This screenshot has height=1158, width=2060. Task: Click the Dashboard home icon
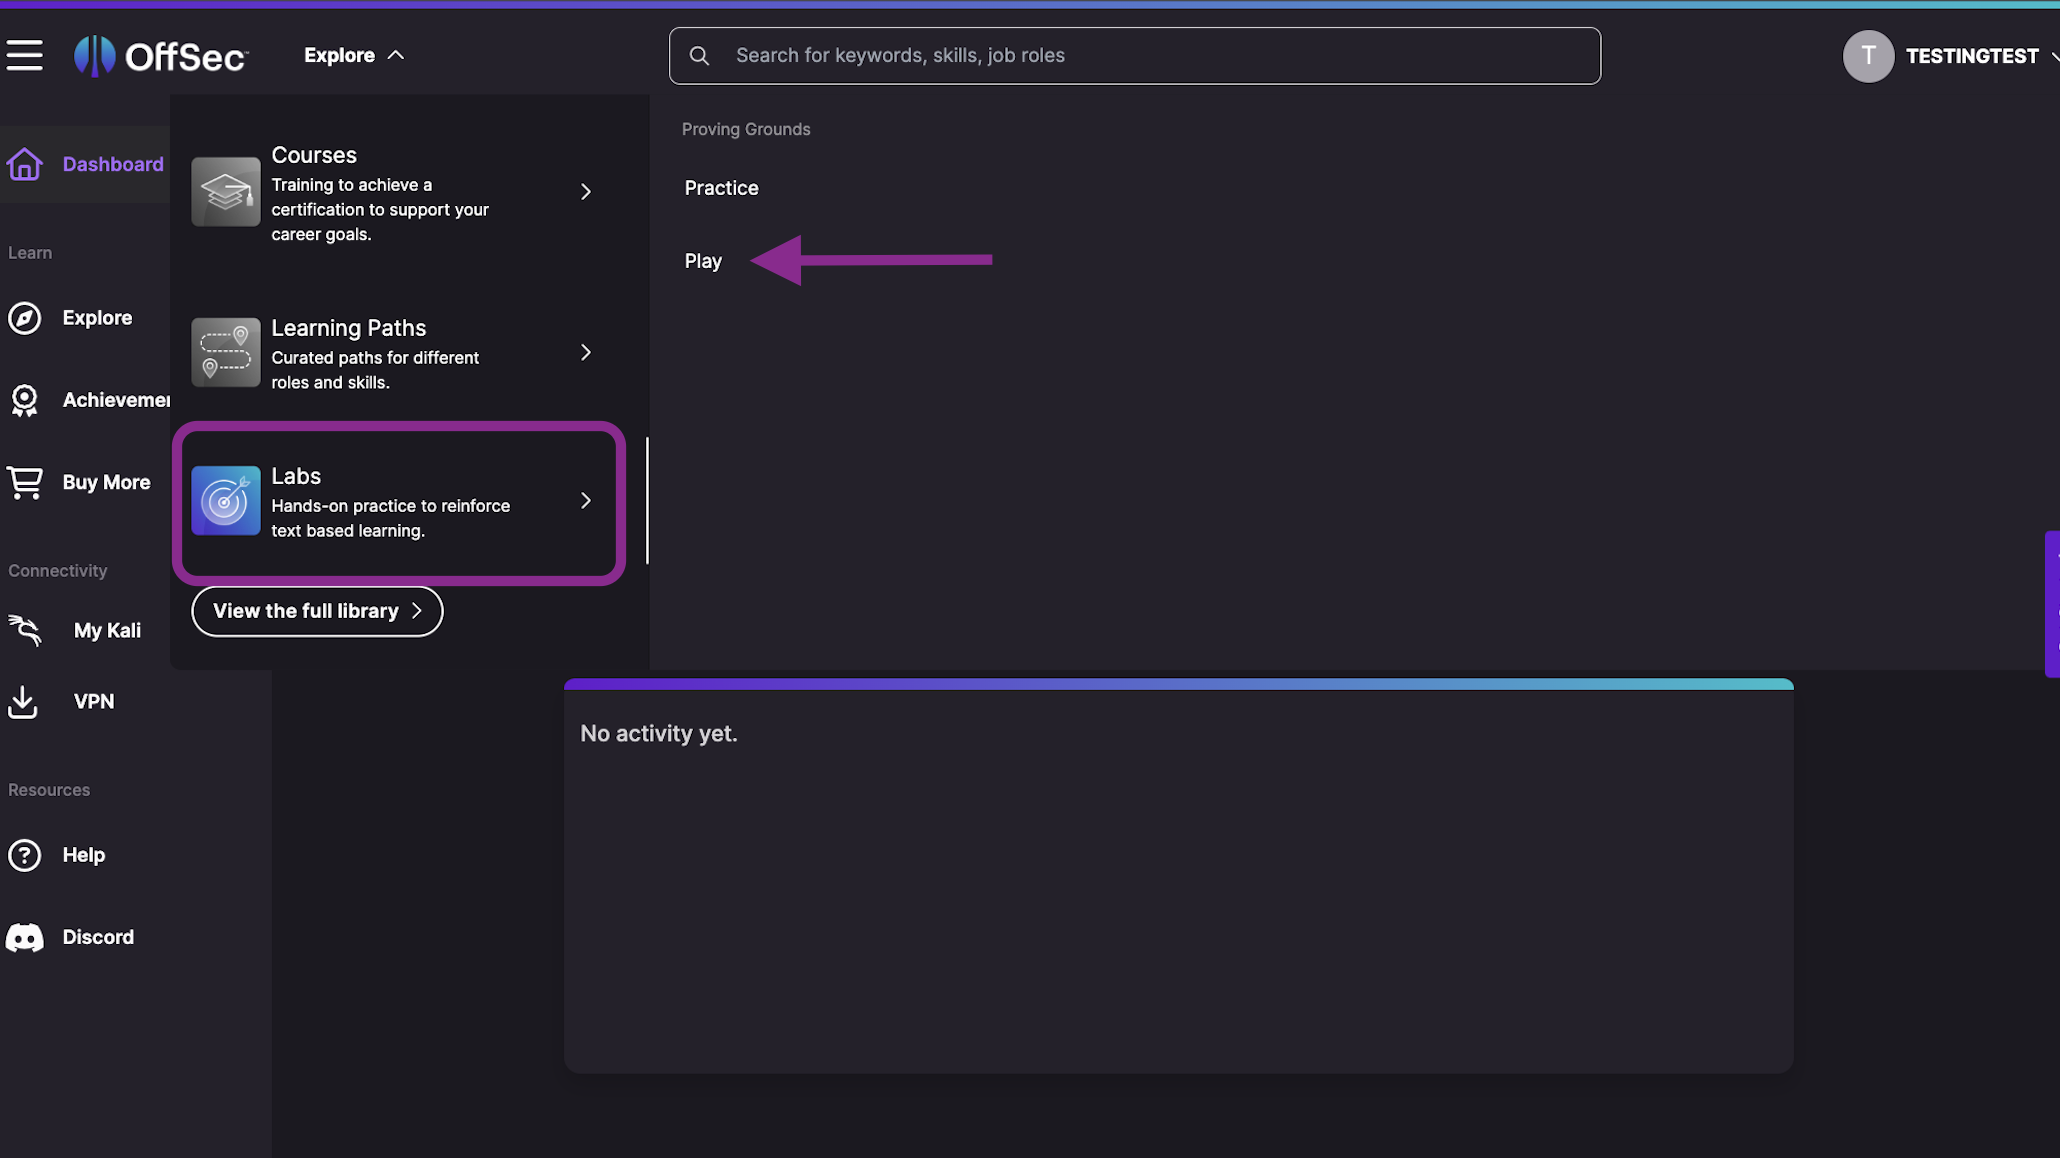(25, 164)
